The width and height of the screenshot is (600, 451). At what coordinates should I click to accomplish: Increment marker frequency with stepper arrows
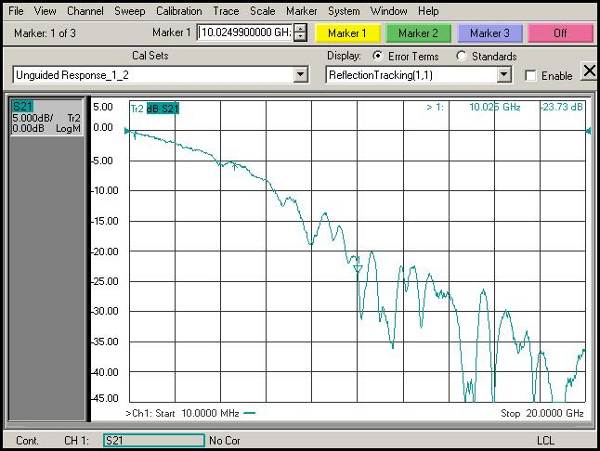coord(300,28)
